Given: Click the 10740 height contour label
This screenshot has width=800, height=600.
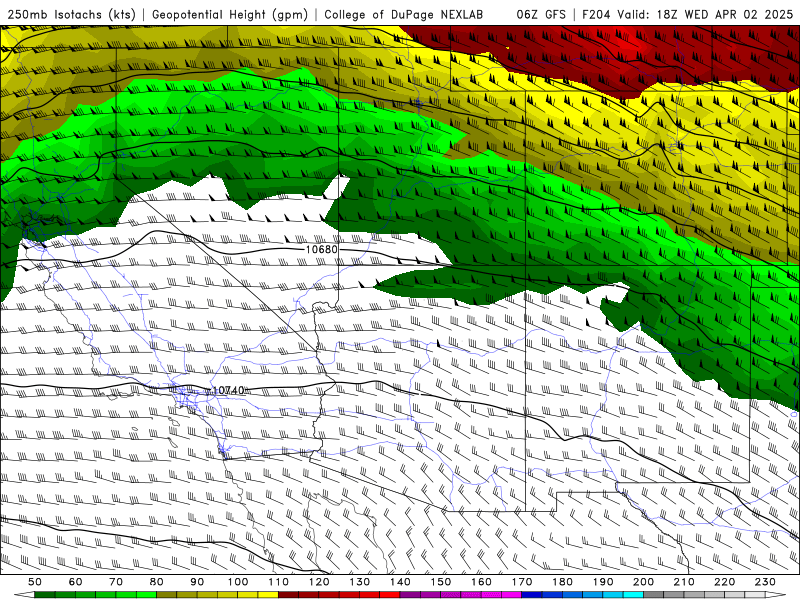Looking at the screenshot, I should click(229, 390).
